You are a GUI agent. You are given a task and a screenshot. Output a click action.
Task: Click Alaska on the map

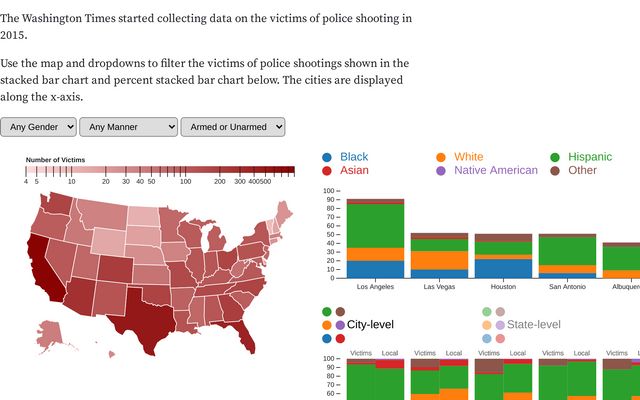51,334
